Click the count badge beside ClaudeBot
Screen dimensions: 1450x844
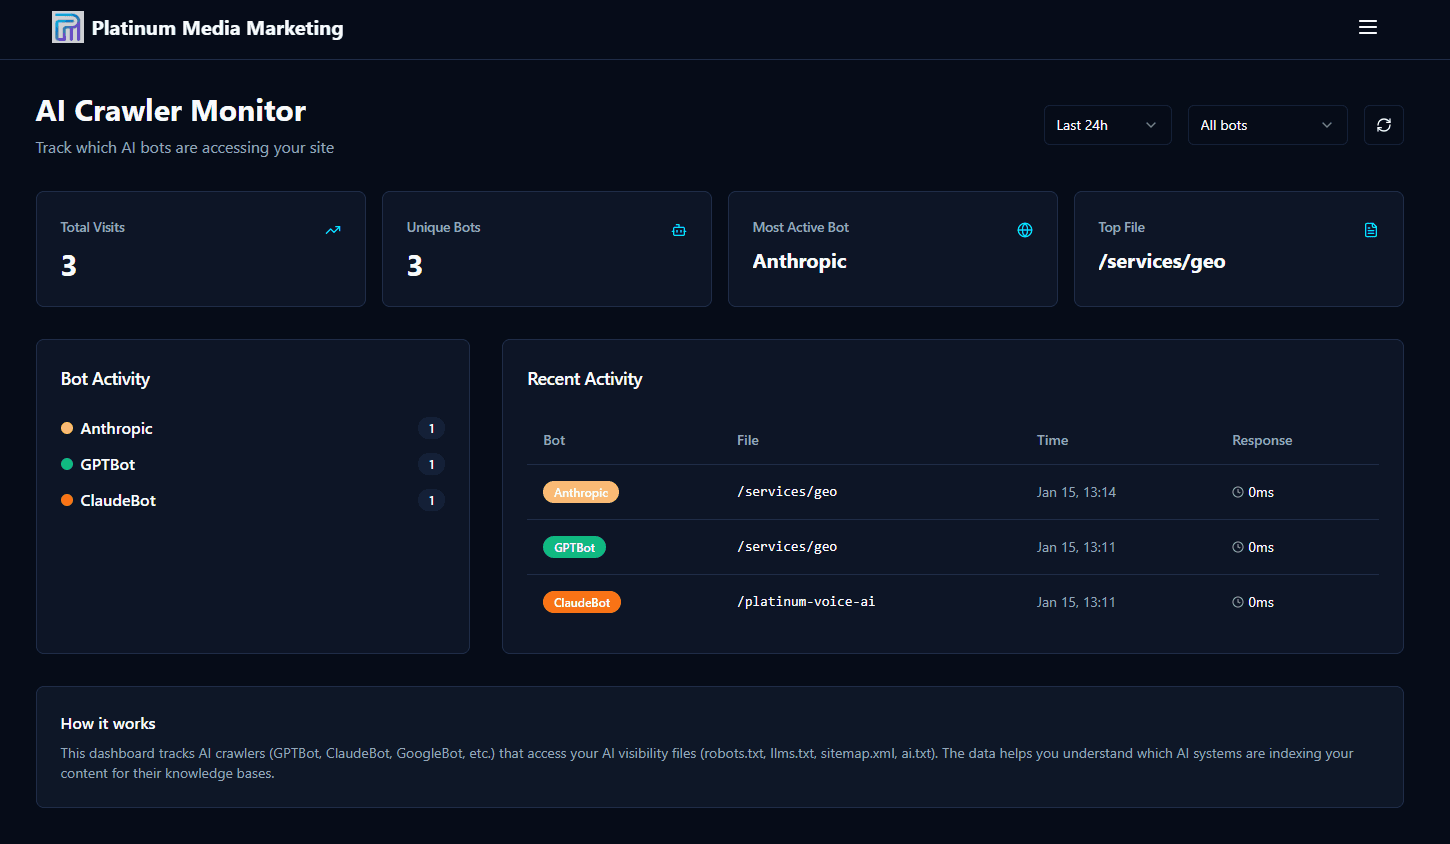point(431,499)
